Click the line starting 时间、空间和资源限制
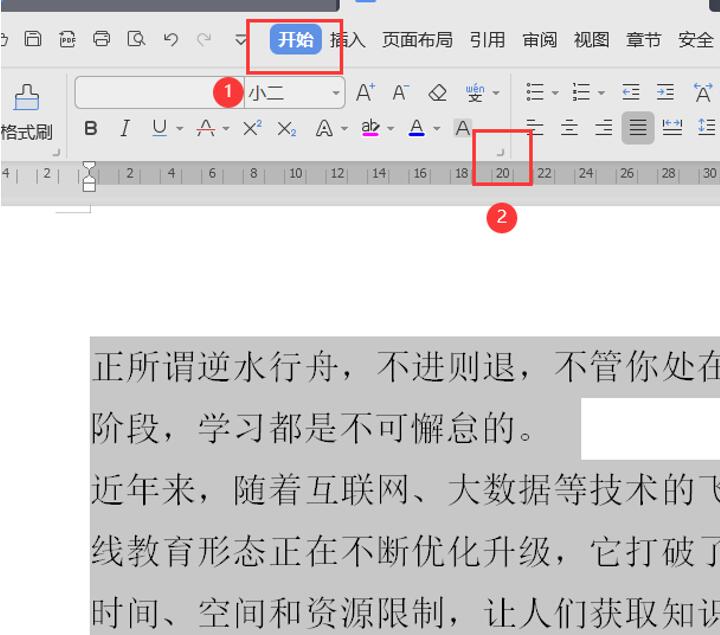Image resolution: width=720 pixels, height=635 pixels. [405, 612]
